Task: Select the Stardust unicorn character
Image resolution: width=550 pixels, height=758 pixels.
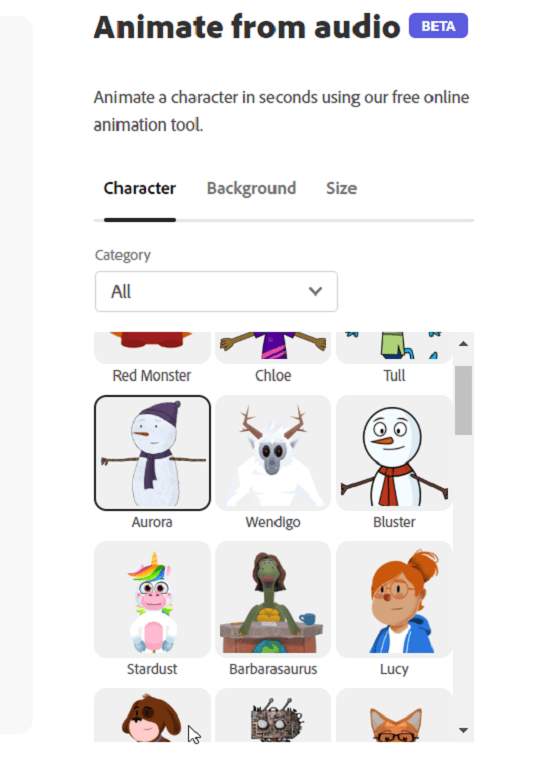Action: tap(152, 599)
